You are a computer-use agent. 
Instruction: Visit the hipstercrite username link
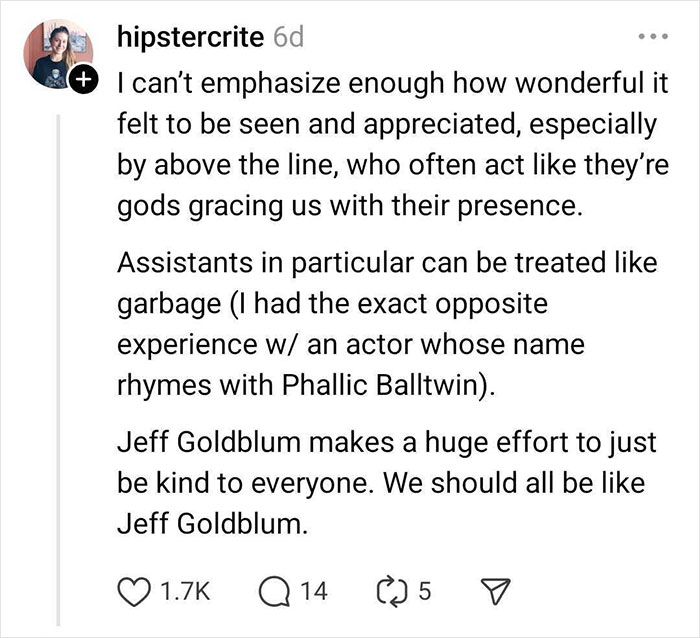coord(191,39)
